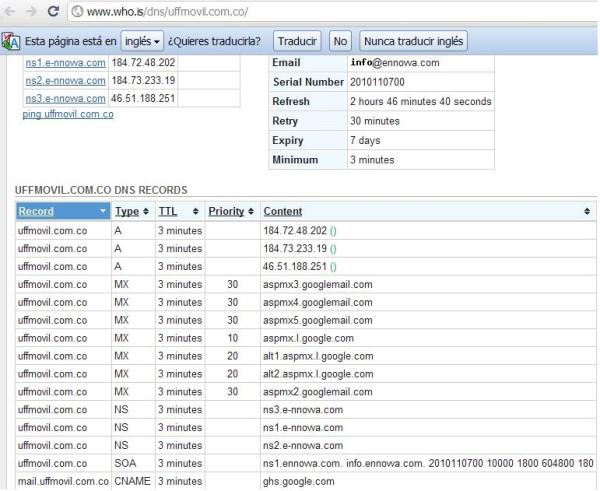Screen dimensions: 600x491
Task: Click Nunca traducir inglés button
Action: (x=413, y=41)
